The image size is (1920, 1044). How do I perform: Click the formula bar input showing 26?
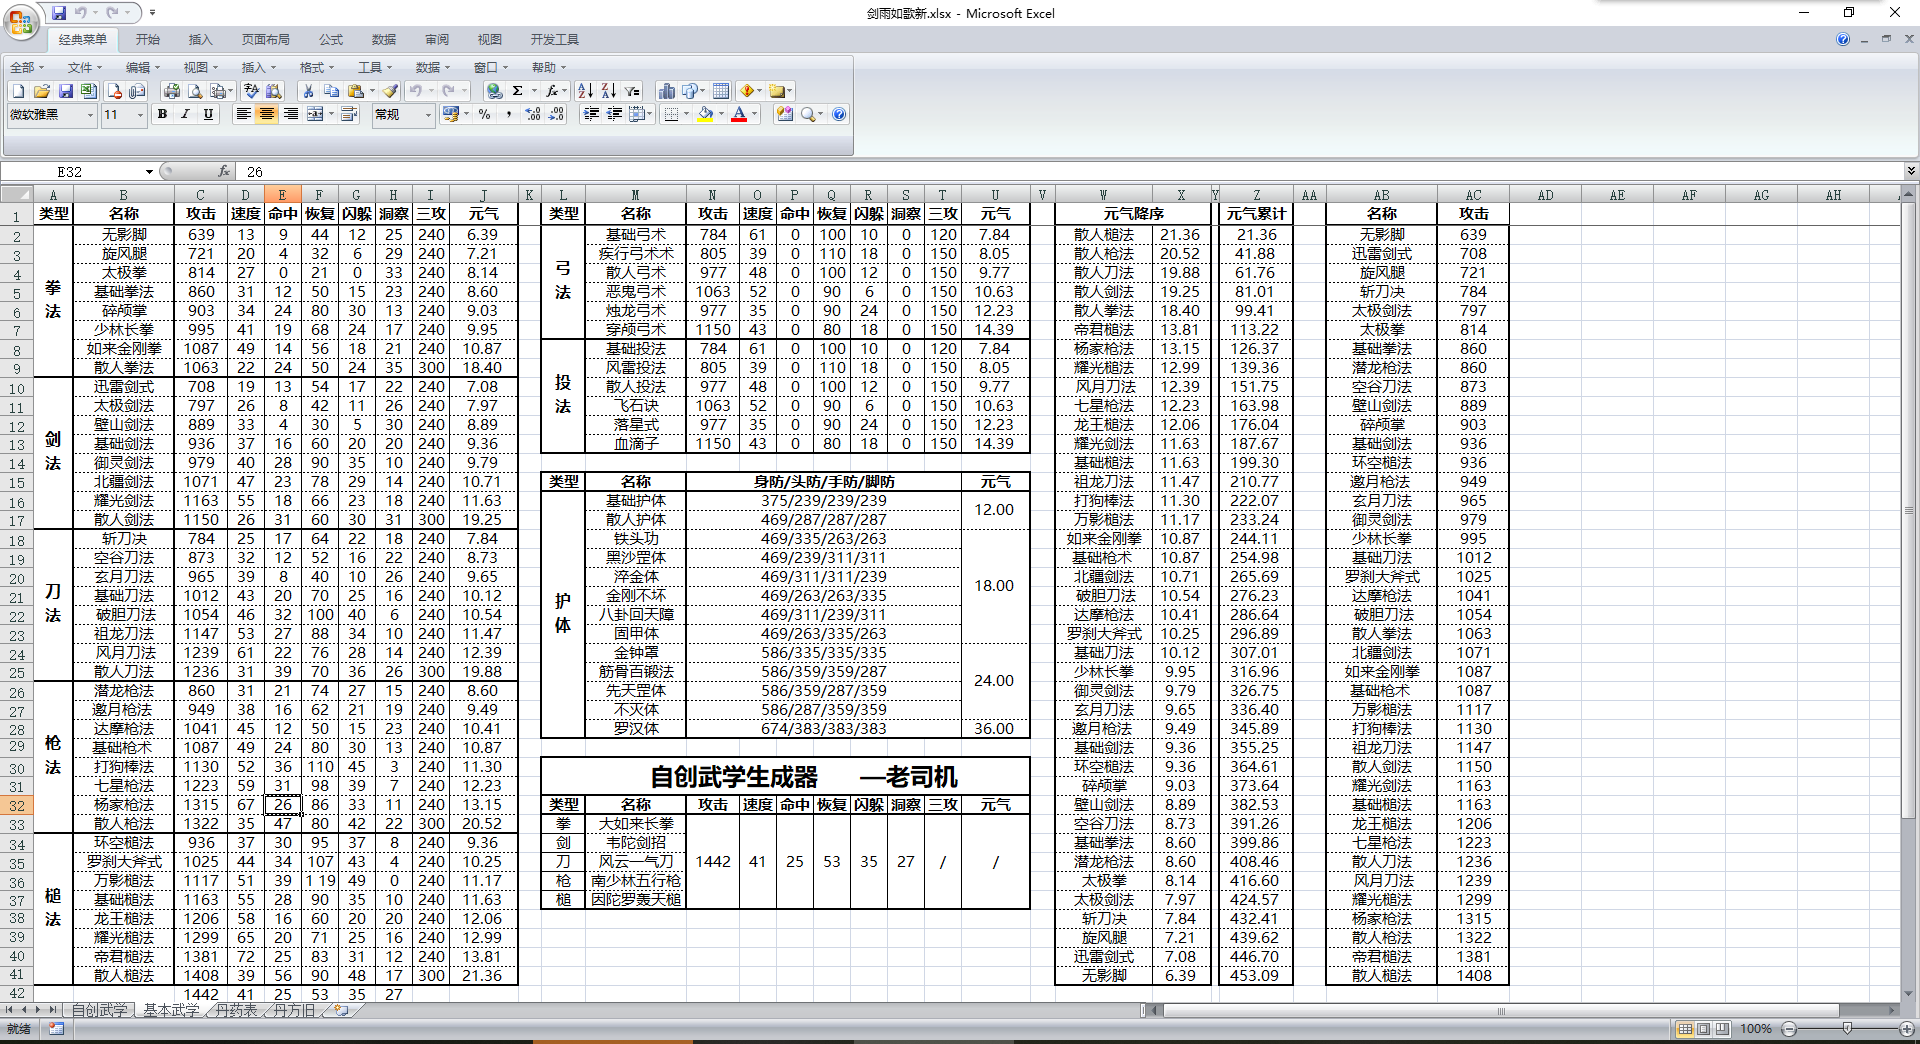pyautogui.click(x=1070, y=171)
